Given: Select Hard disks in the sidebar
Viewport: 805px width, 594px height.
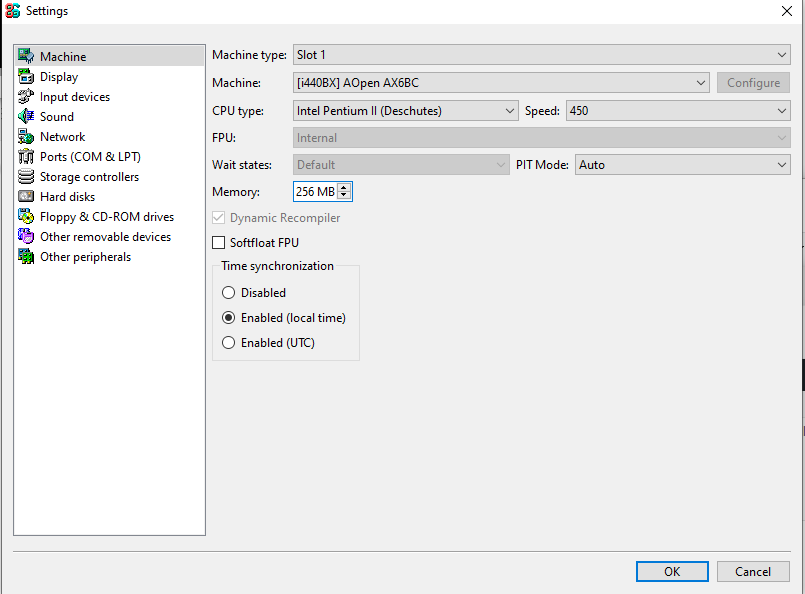Looking at the screenshot, I should pyautogui.click(x=67, y=197).
